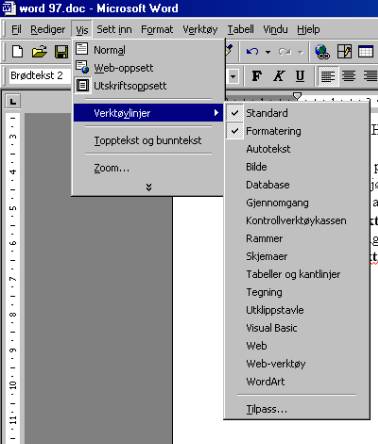The height and width of the screenshot is (444, 378).
Task: Enable the Tegning toolbar
Action: tap(297, 292)
